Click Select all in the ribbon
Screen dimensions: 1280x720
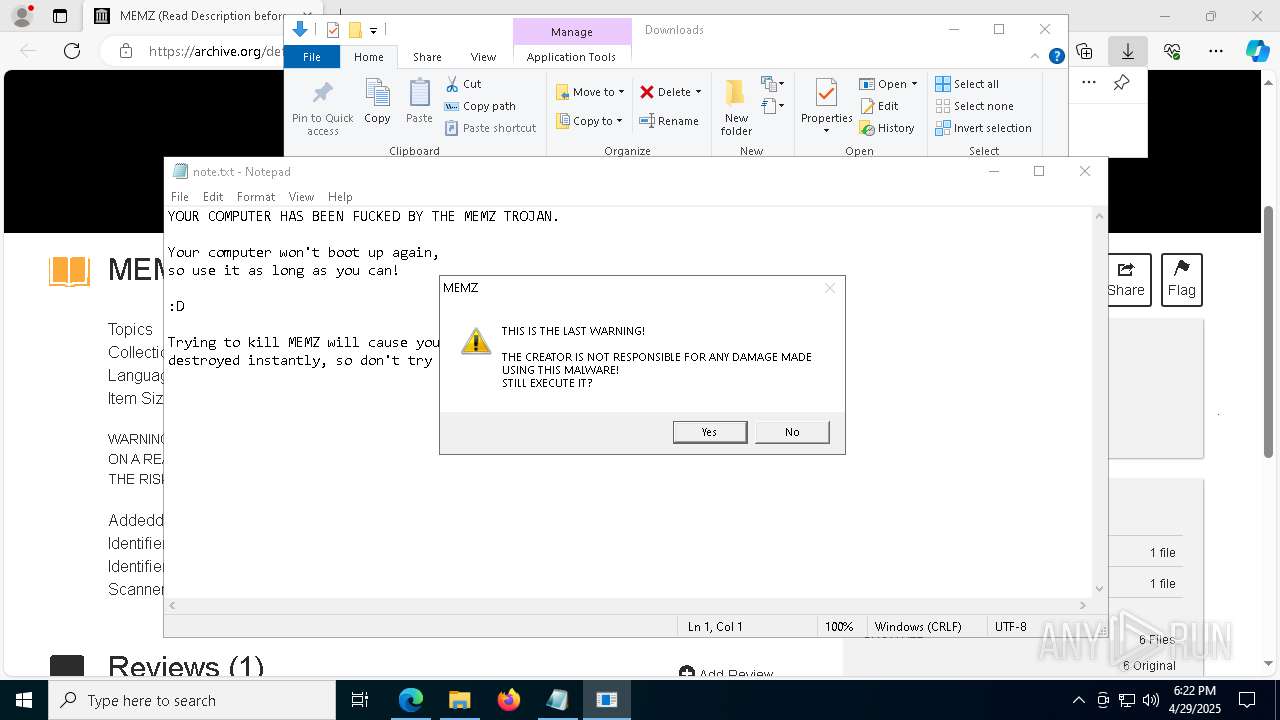[x=967, y=84]
